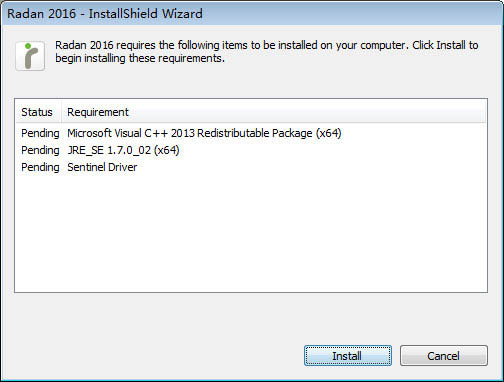Cancel the InstallShield Wizard
504x382 pixels.
444,356
